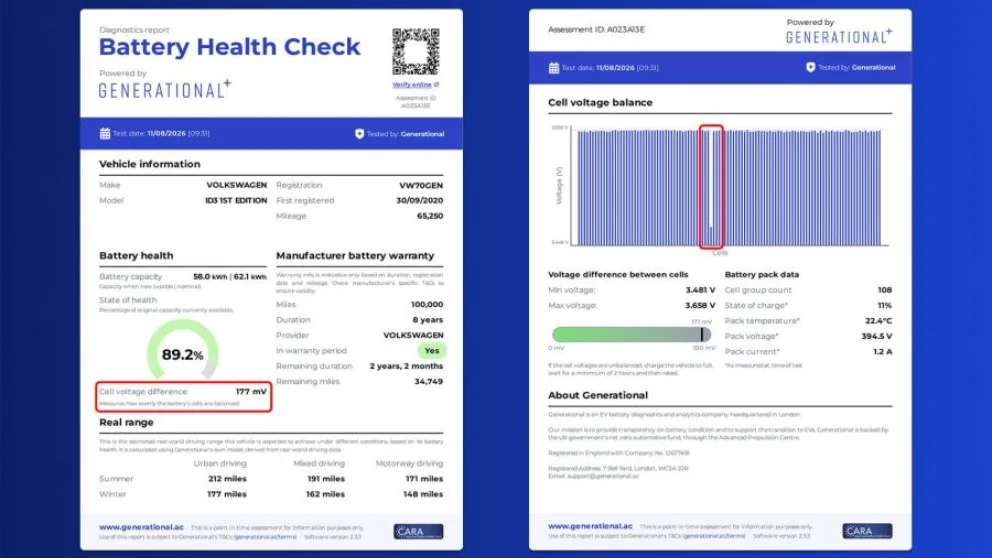Click the calendar icon on the Assessment ID page

coord(554,68)
